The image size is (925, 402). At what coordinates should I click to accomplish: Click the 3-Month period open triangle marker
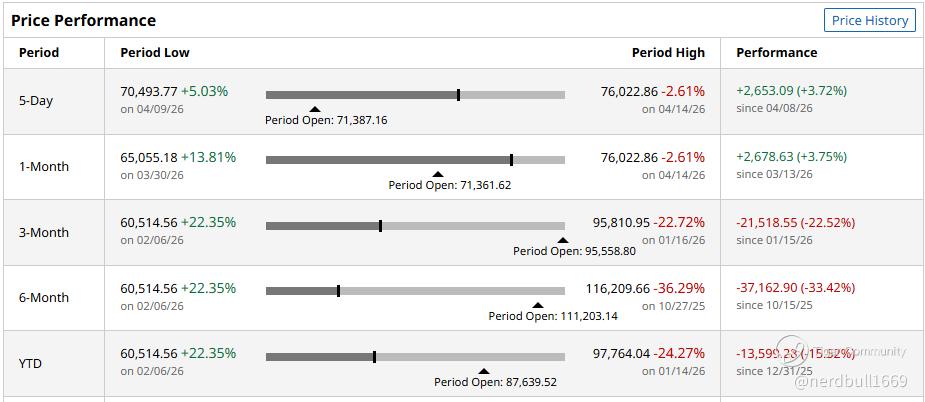click(x=562, y=240)
